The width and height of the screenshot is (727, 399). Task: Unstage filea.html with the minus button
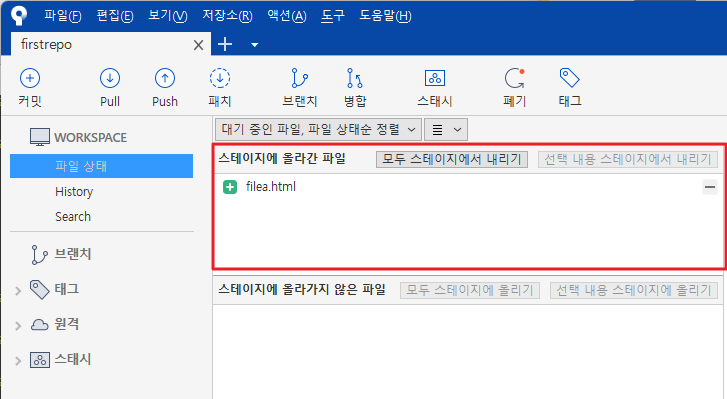click(x=710, y=187)
